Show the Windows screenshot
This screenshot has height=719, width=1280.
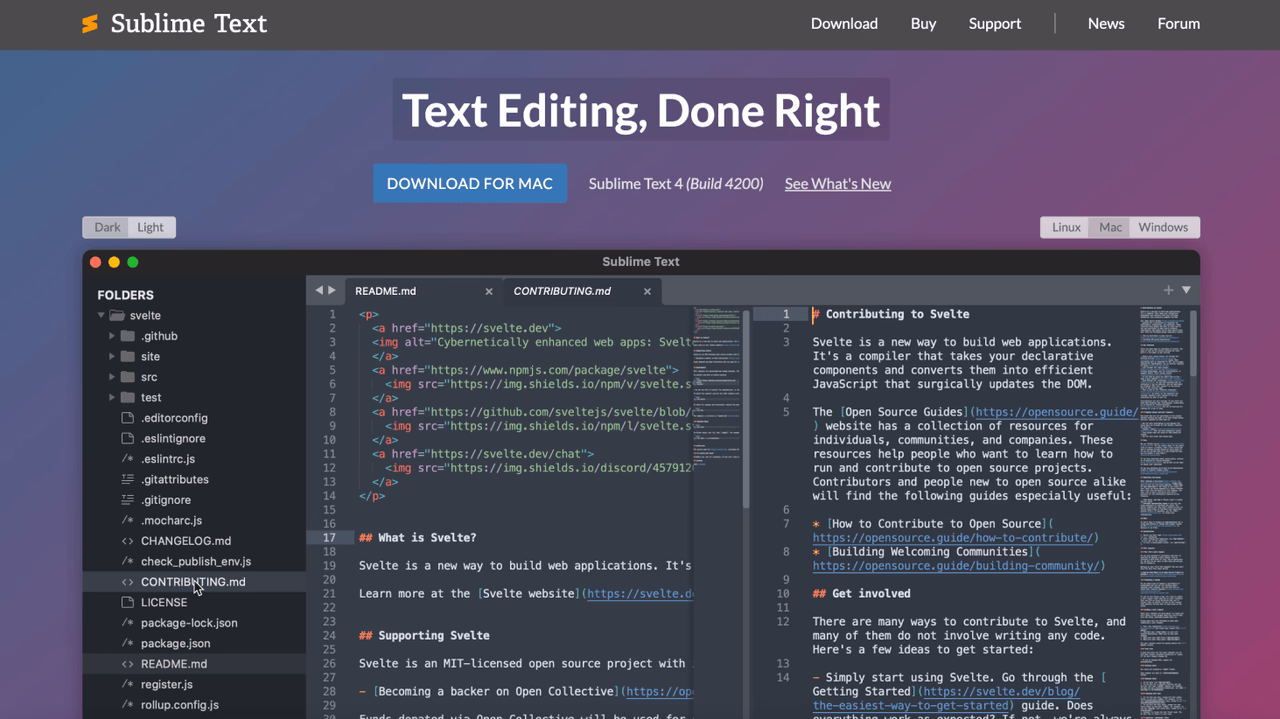coord(1163,227)
